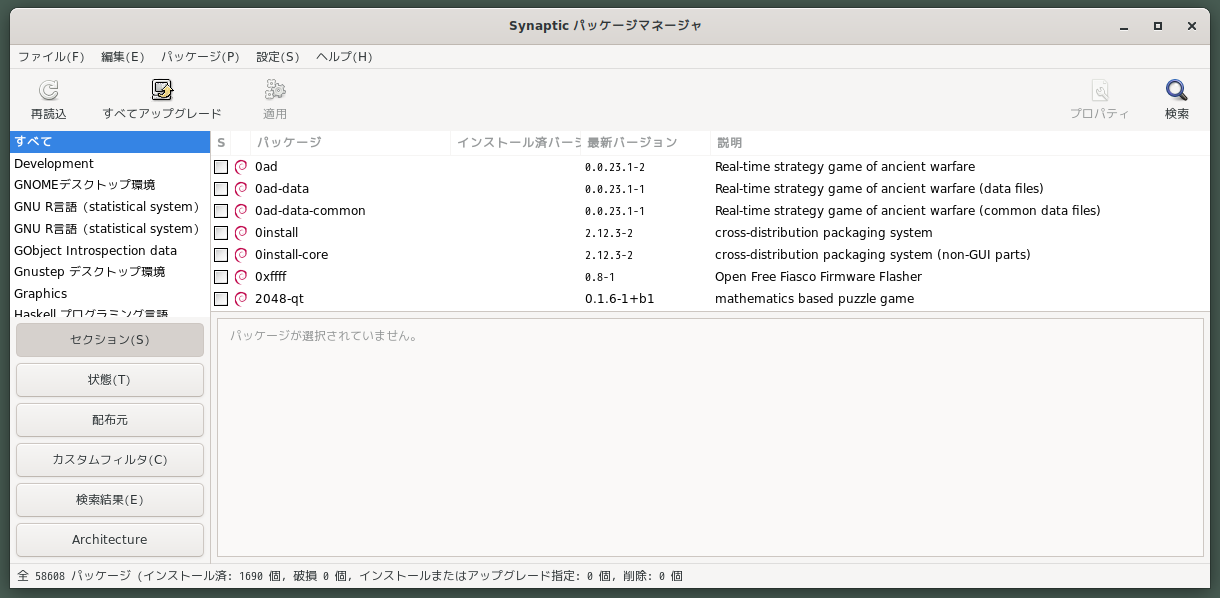Click Debian swirl icon for 0install
The height and width of the screenshot is (598, 1220).
pos(241,233)
